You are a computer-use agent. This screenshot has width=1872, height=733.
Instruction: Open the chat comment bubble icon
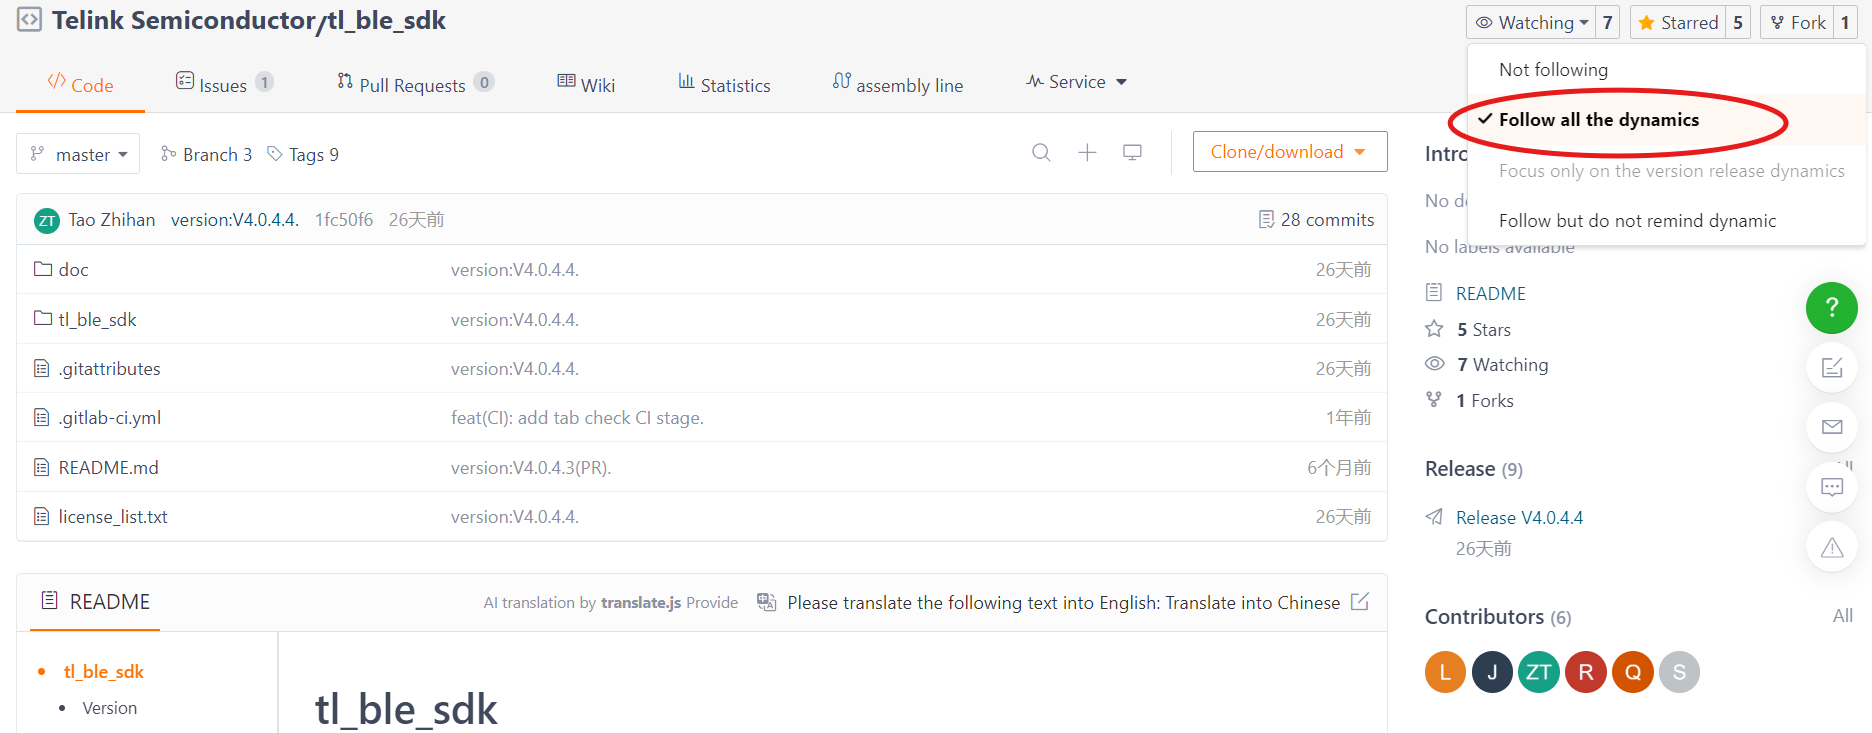point(1831,487)
